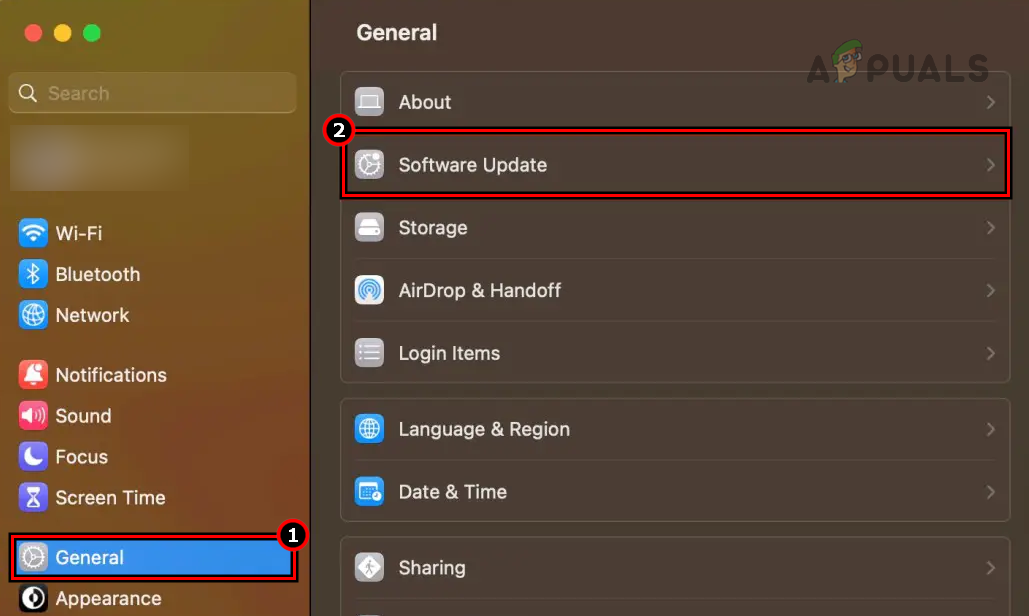Image resolution: width=1029 pixels, height=616 pixels.
Task: Expand the About row chevron
Action: coord(991,101)
